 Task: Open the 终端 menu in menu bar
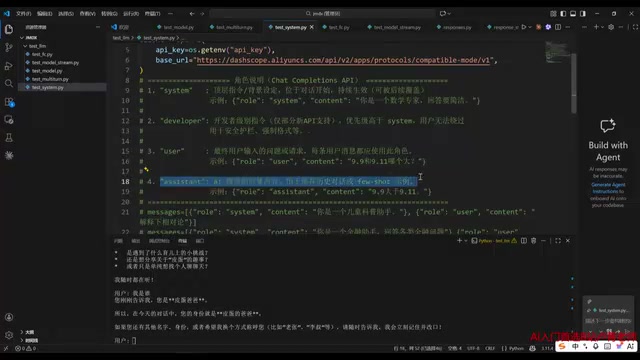click(152, 13)
